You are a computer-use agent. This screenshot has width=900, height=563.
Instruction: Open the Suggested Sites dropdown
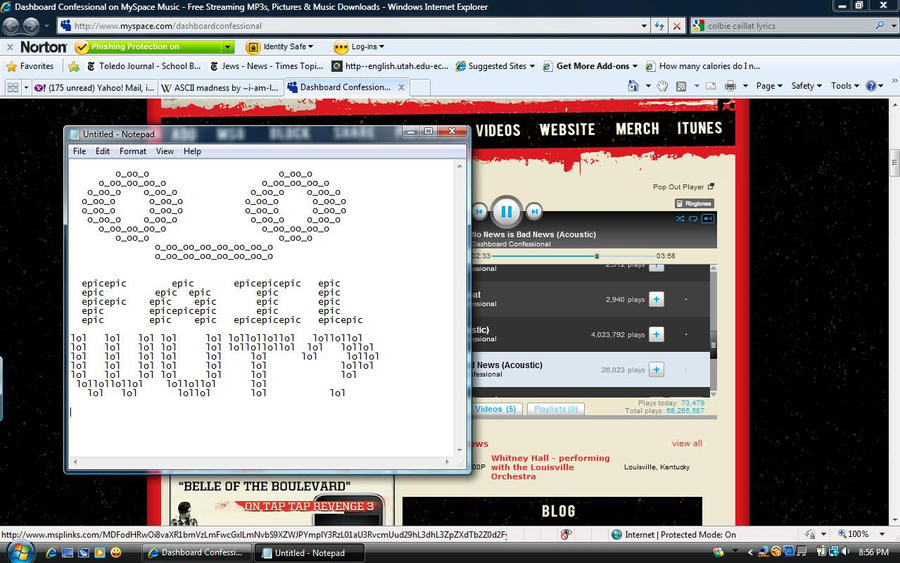[x=532, y=67]
